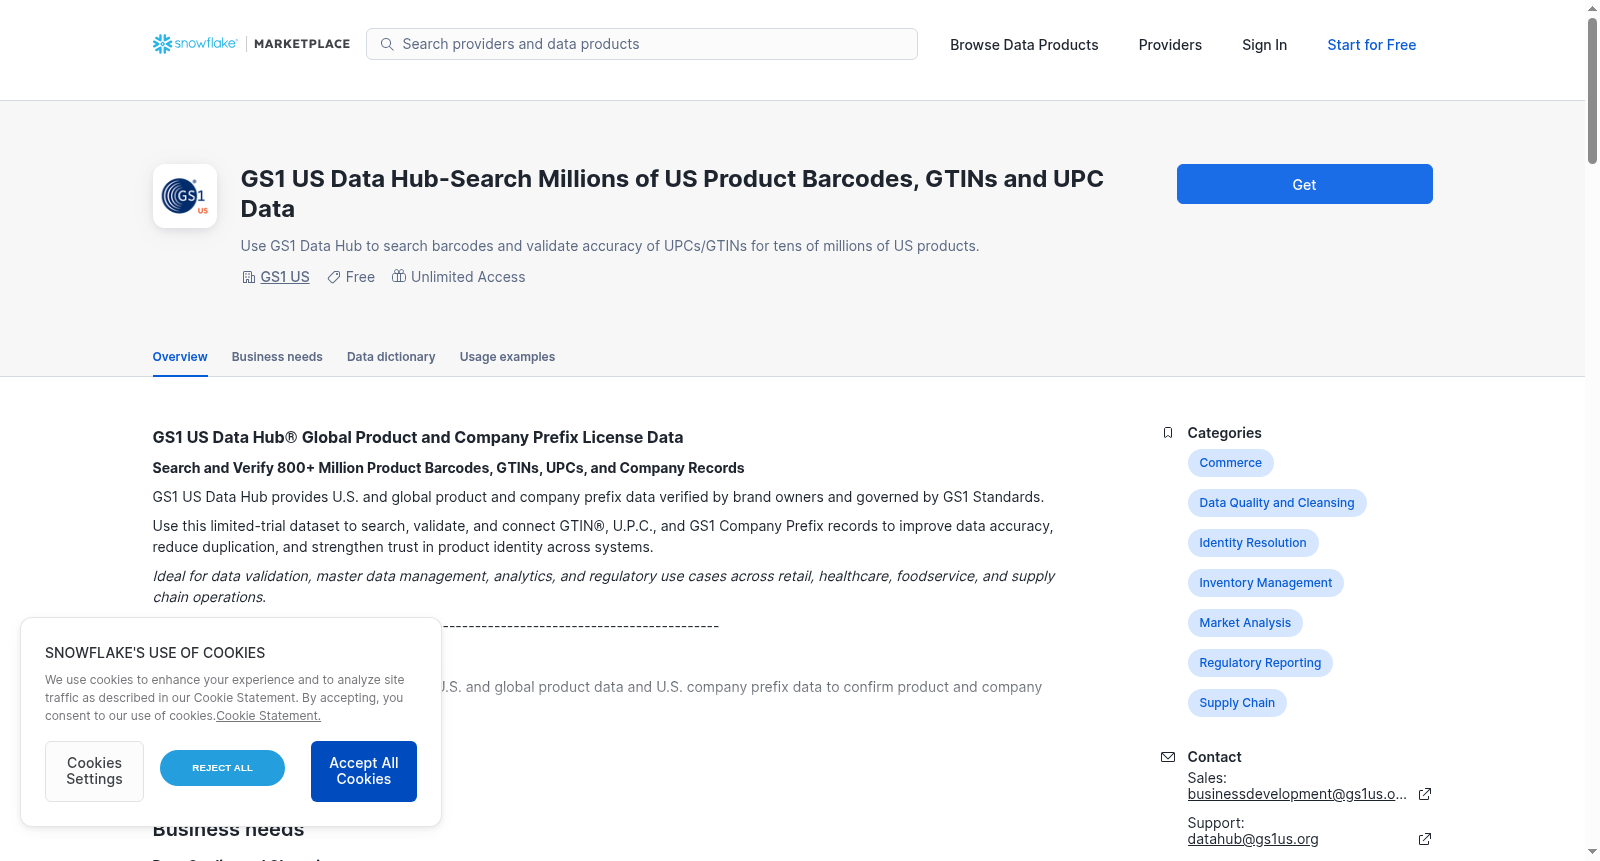The width and height of the screenshot is (1600, 861).
Task: Click the datahub@gs1us.org support email
Action: point(1253,839)
